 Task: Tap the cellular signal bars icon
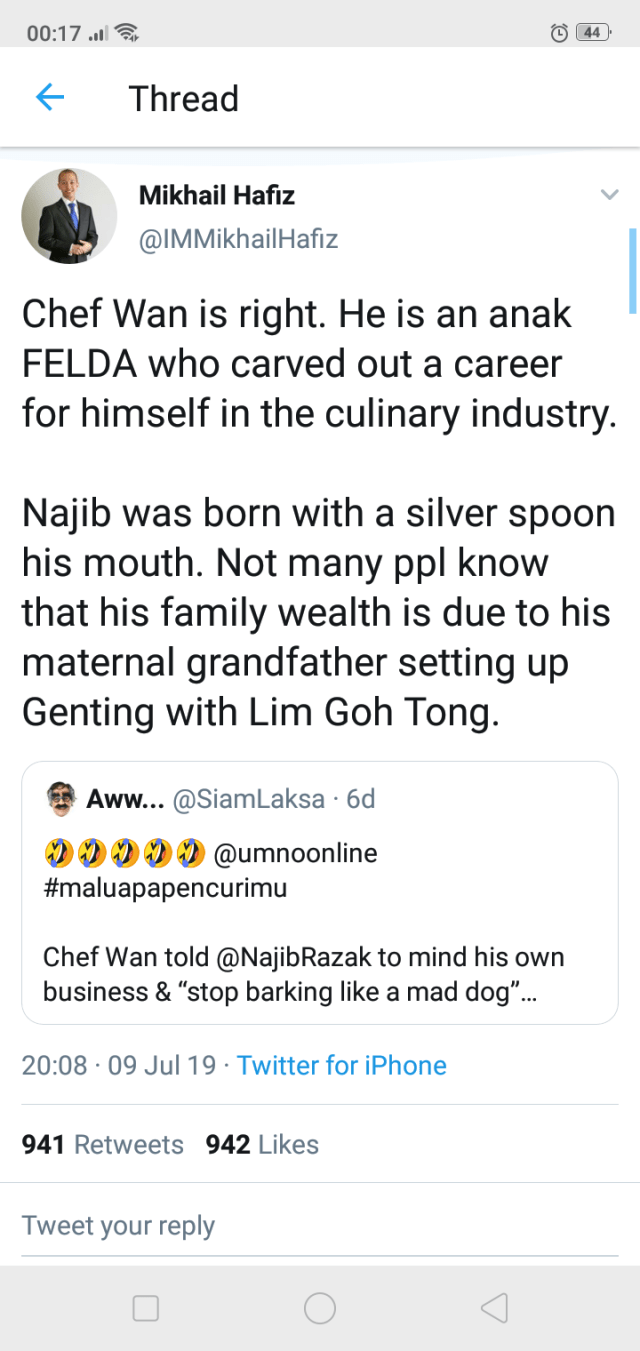(98, 33)
